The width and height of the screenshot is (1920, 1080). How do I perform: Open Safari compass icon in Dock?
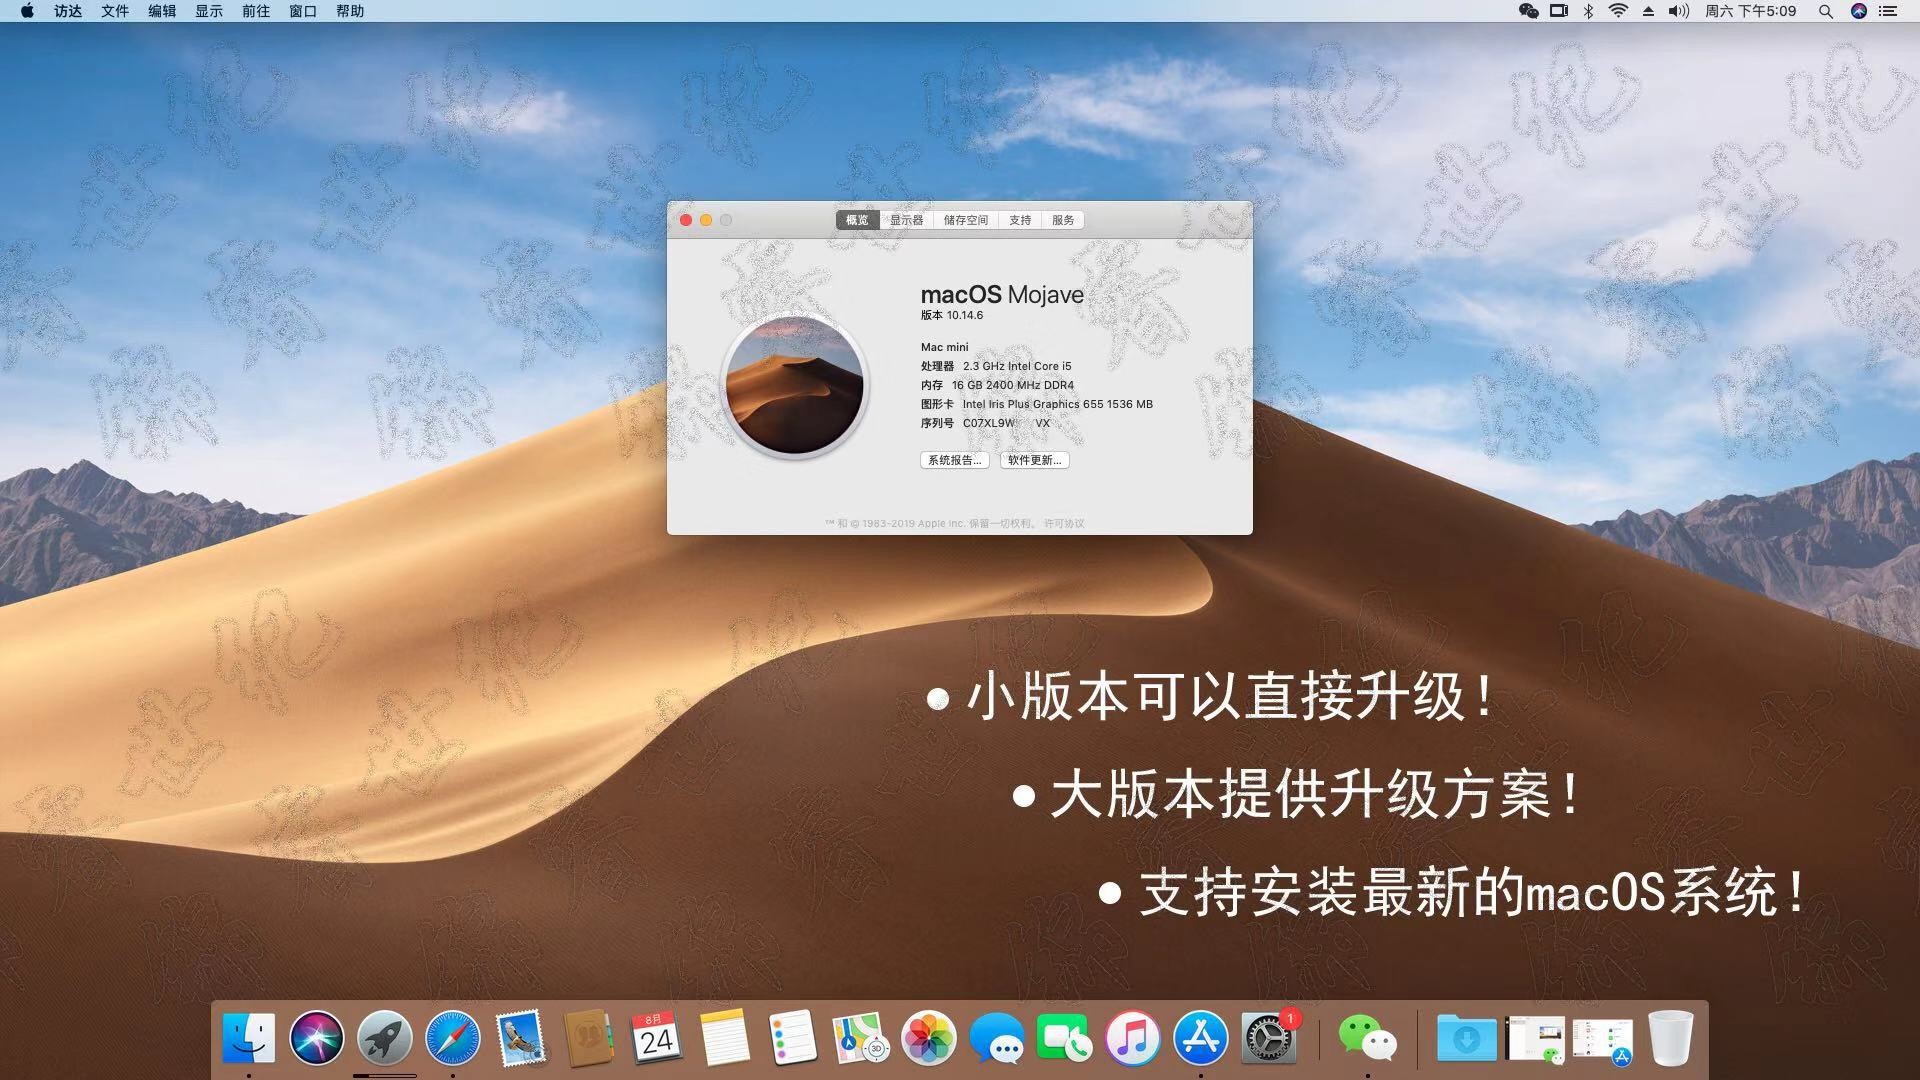tap(453, 1038)
